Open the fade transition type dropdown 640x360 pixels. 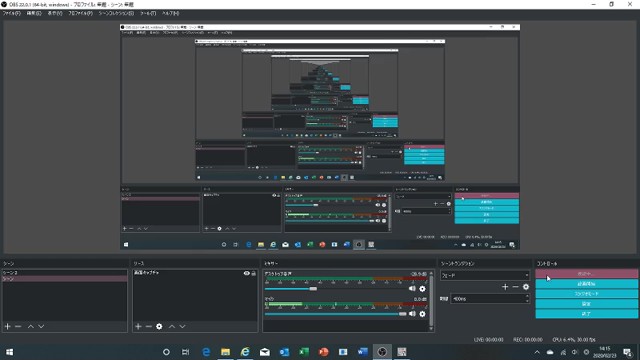(x=485, y=276)
